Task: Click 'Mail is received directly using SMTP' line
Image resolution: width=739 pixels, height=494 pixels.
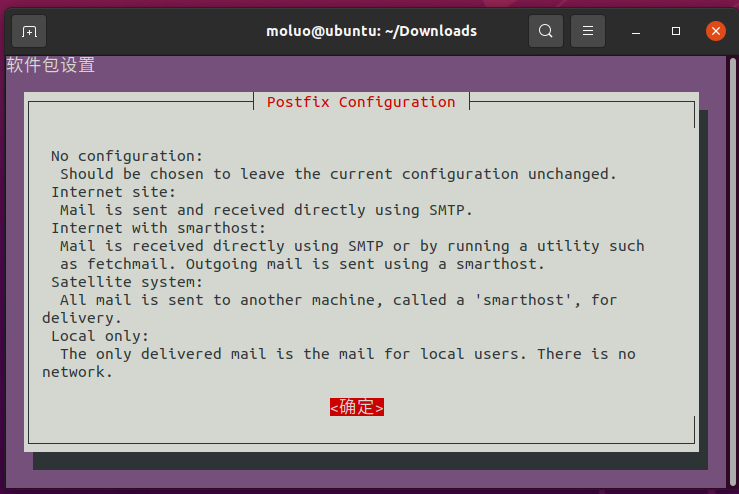Action: (352, 246)
